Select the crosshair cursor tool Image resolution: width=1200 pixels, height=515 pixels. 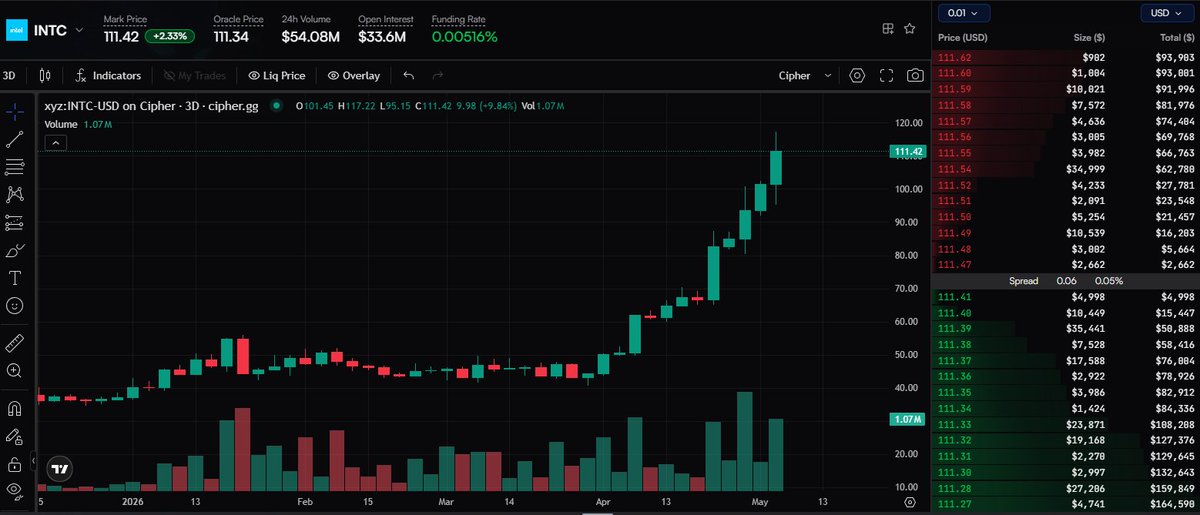pos(14,111)
